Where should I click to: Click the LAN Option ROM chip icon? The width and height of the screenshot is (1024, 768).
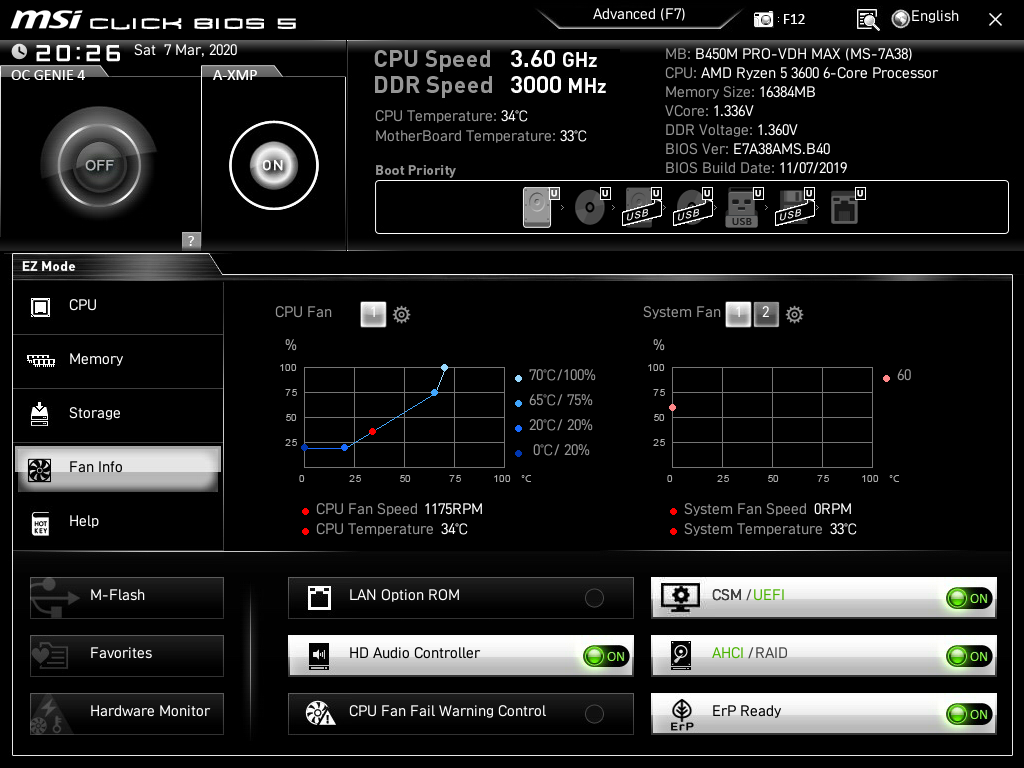click(319, 597)
